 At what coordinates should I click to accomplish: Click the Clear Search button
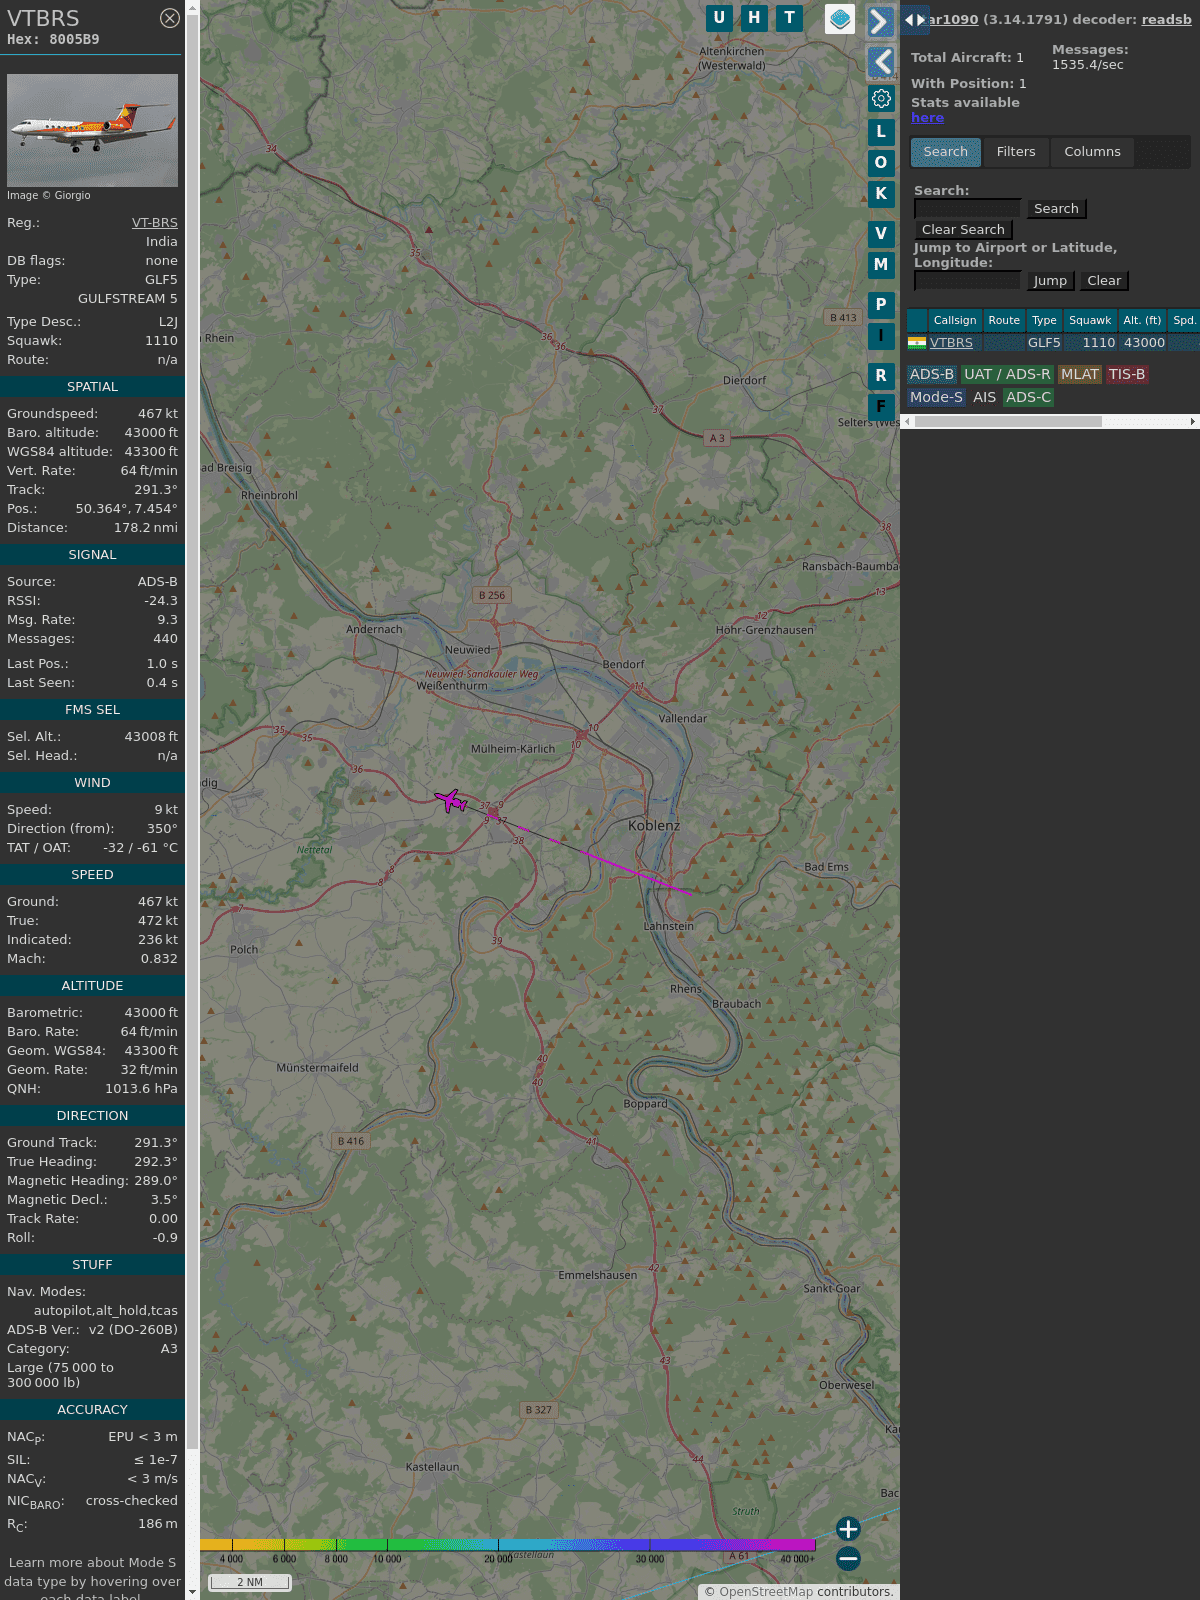click(963, 230)
